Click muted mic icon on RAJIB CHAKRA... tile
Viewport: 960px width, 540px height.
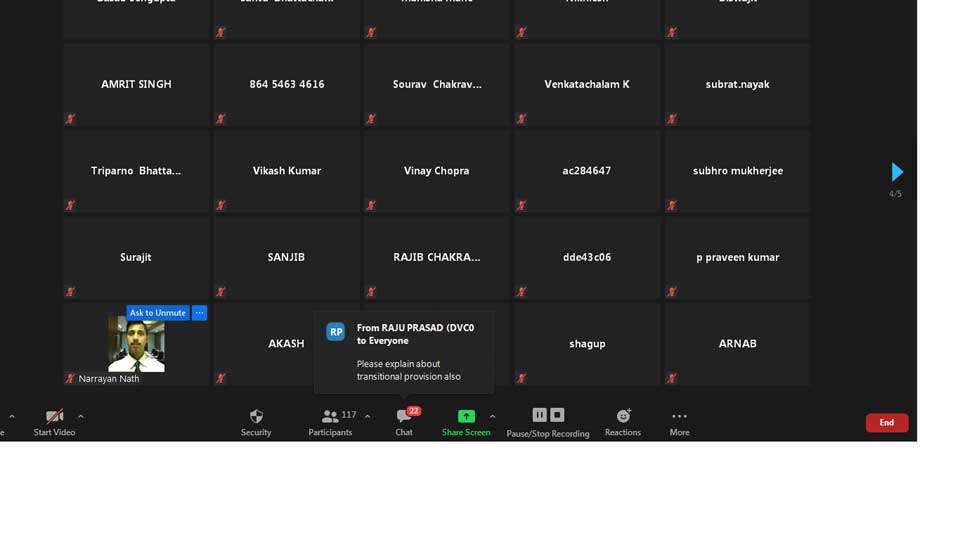[x=371, y=291]
